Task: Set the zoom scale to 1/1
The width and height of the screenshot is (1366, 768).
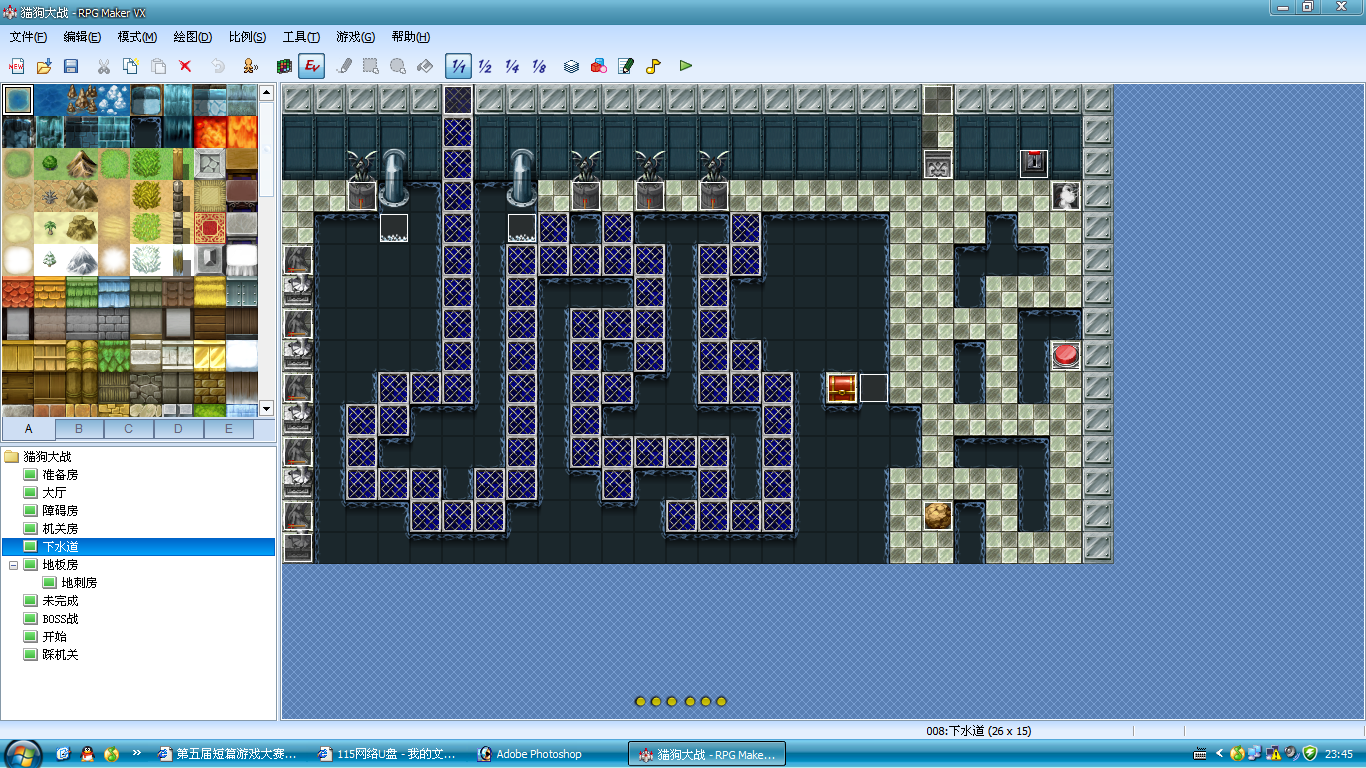Action: pos(458,66)
